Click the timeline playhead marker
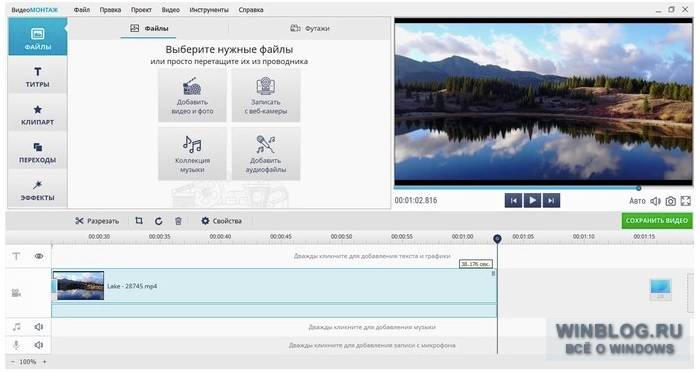The image size is (700, 372). point(497,239)
